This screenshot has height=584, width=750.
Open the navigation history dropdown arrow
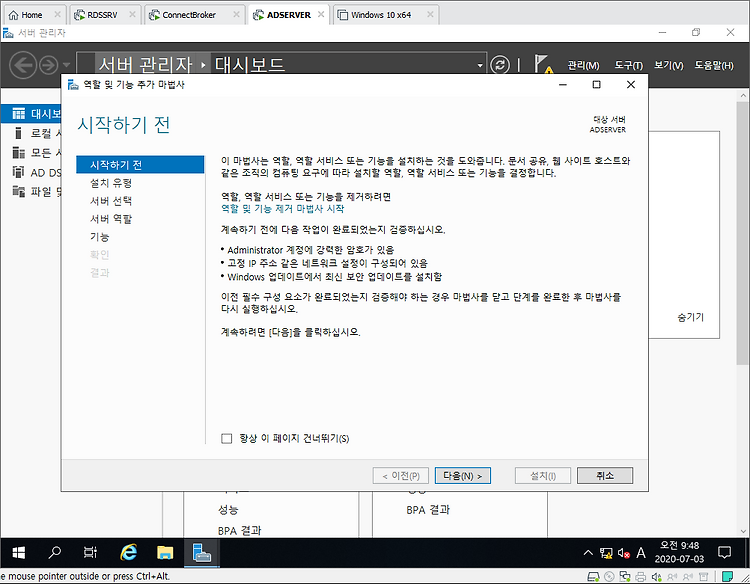point(66,65)
